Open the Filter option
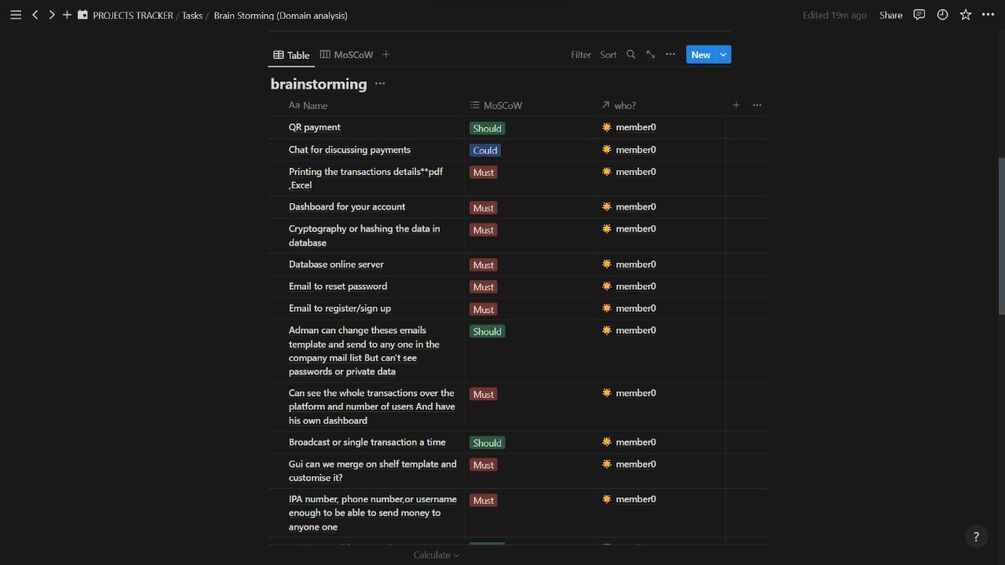The height and width of the screenshot is (565, 1005). tap(581, 55)
